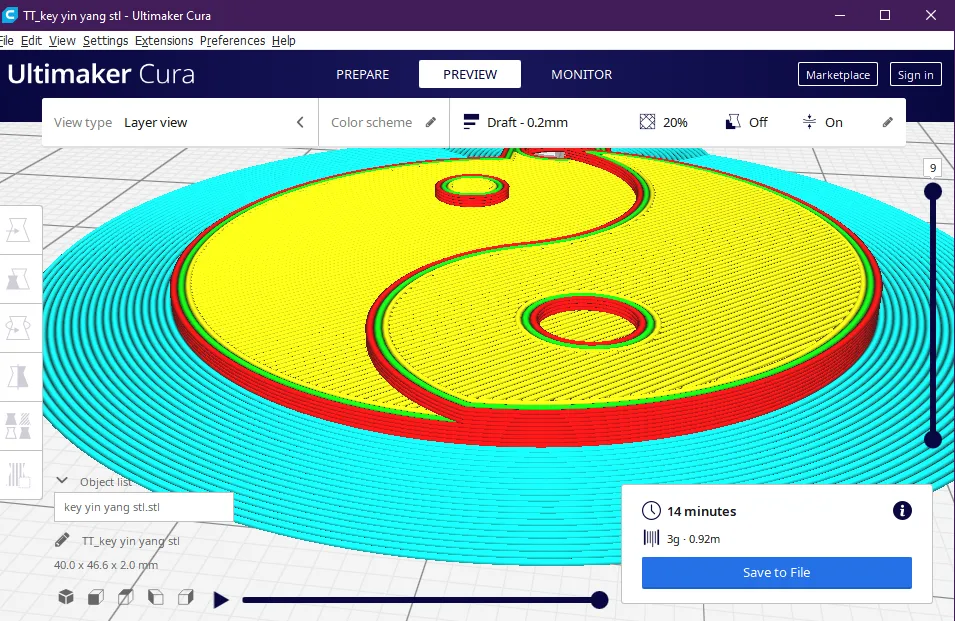Click the pencil icon to rename job
Image resolution: width=955 pixels, height=621 pixels.
[x=62, y=540]
